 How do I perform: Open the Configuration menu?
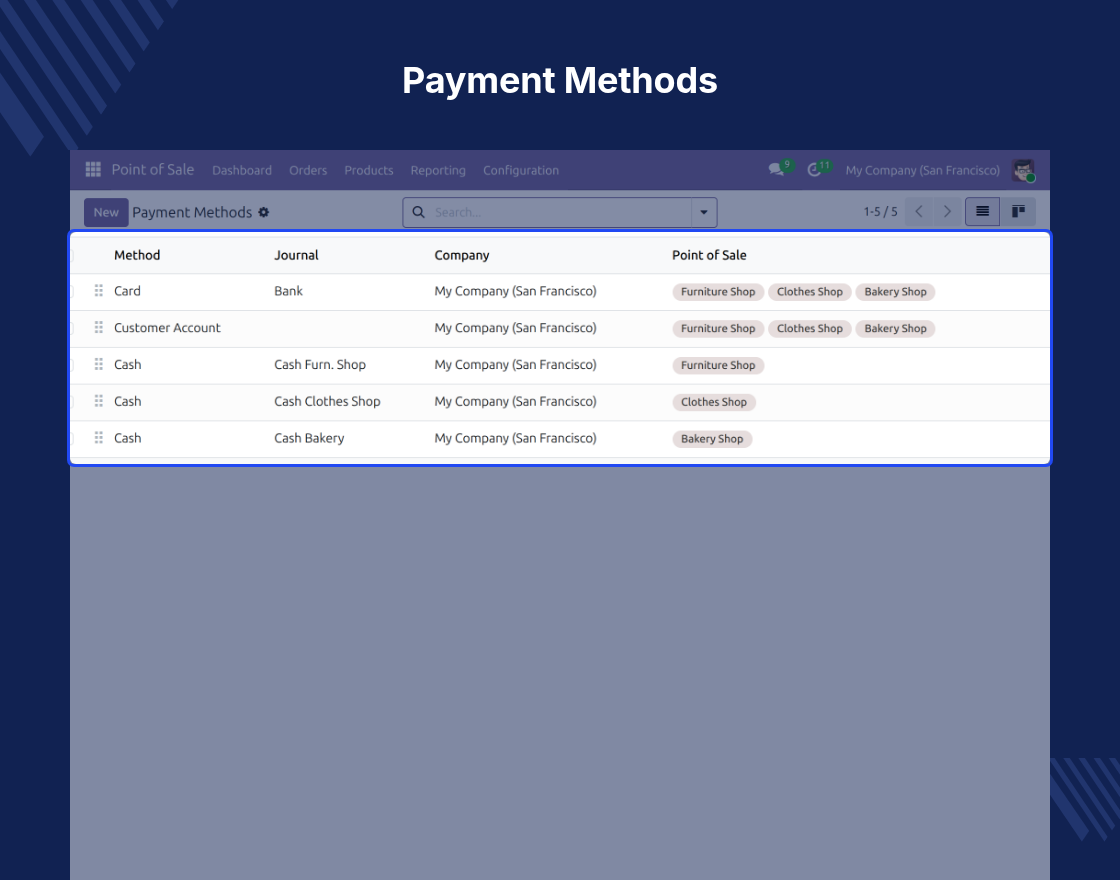click(x=521, y=170)
